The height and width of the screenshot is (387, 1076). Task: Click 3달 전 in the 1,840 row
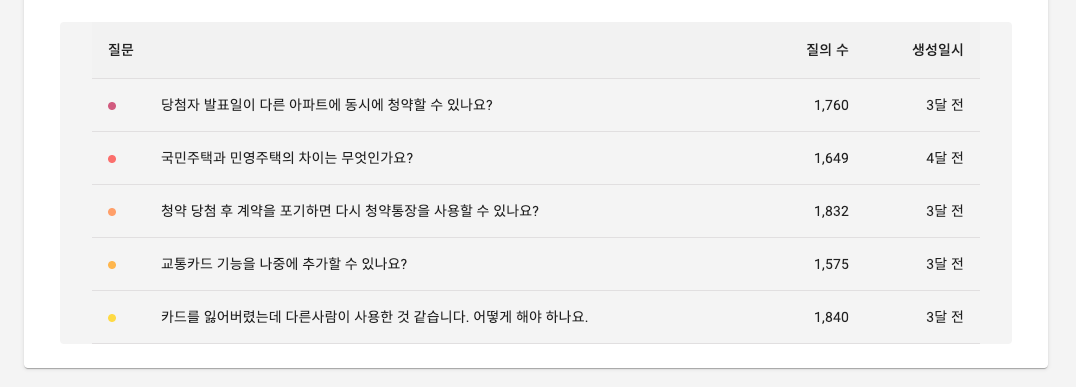point(944,317)
